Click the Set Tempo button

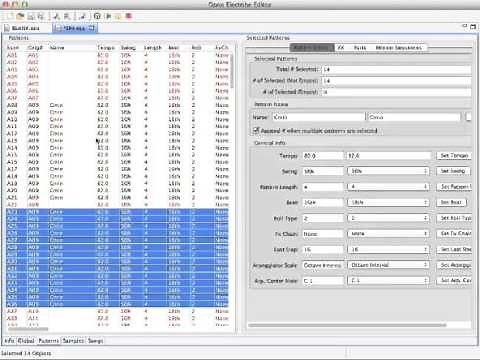(454, 156)
